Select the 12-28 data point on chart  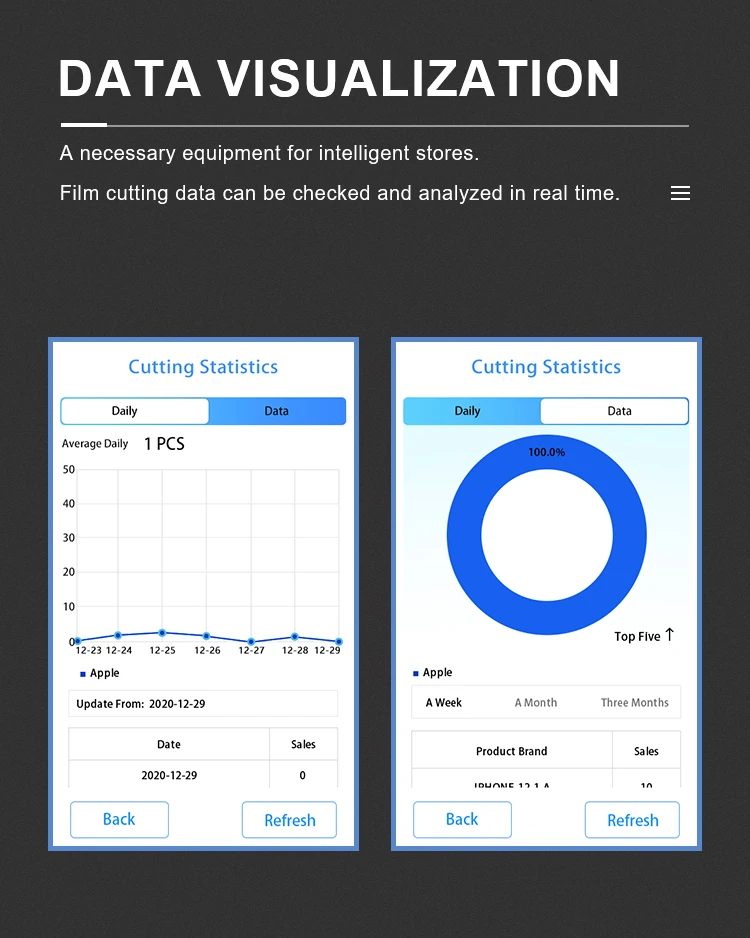point(295,636)
